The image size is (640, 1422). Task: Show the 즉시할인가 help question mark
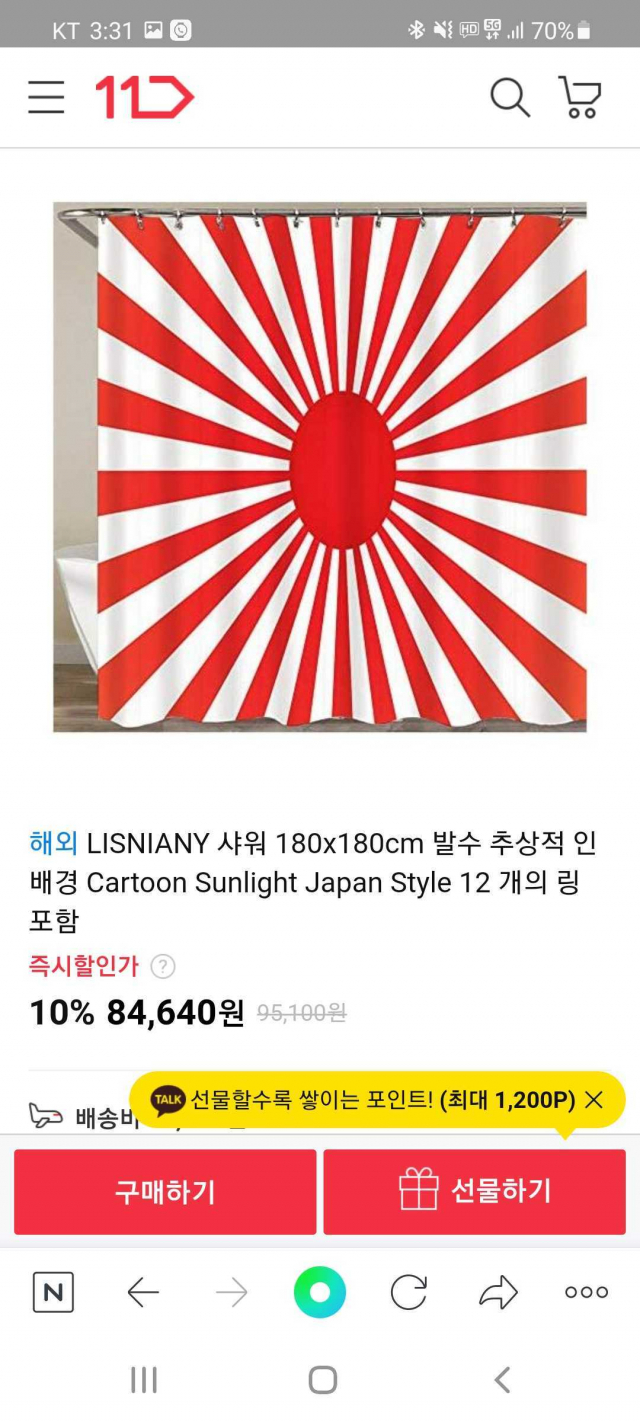pos(163,967)
